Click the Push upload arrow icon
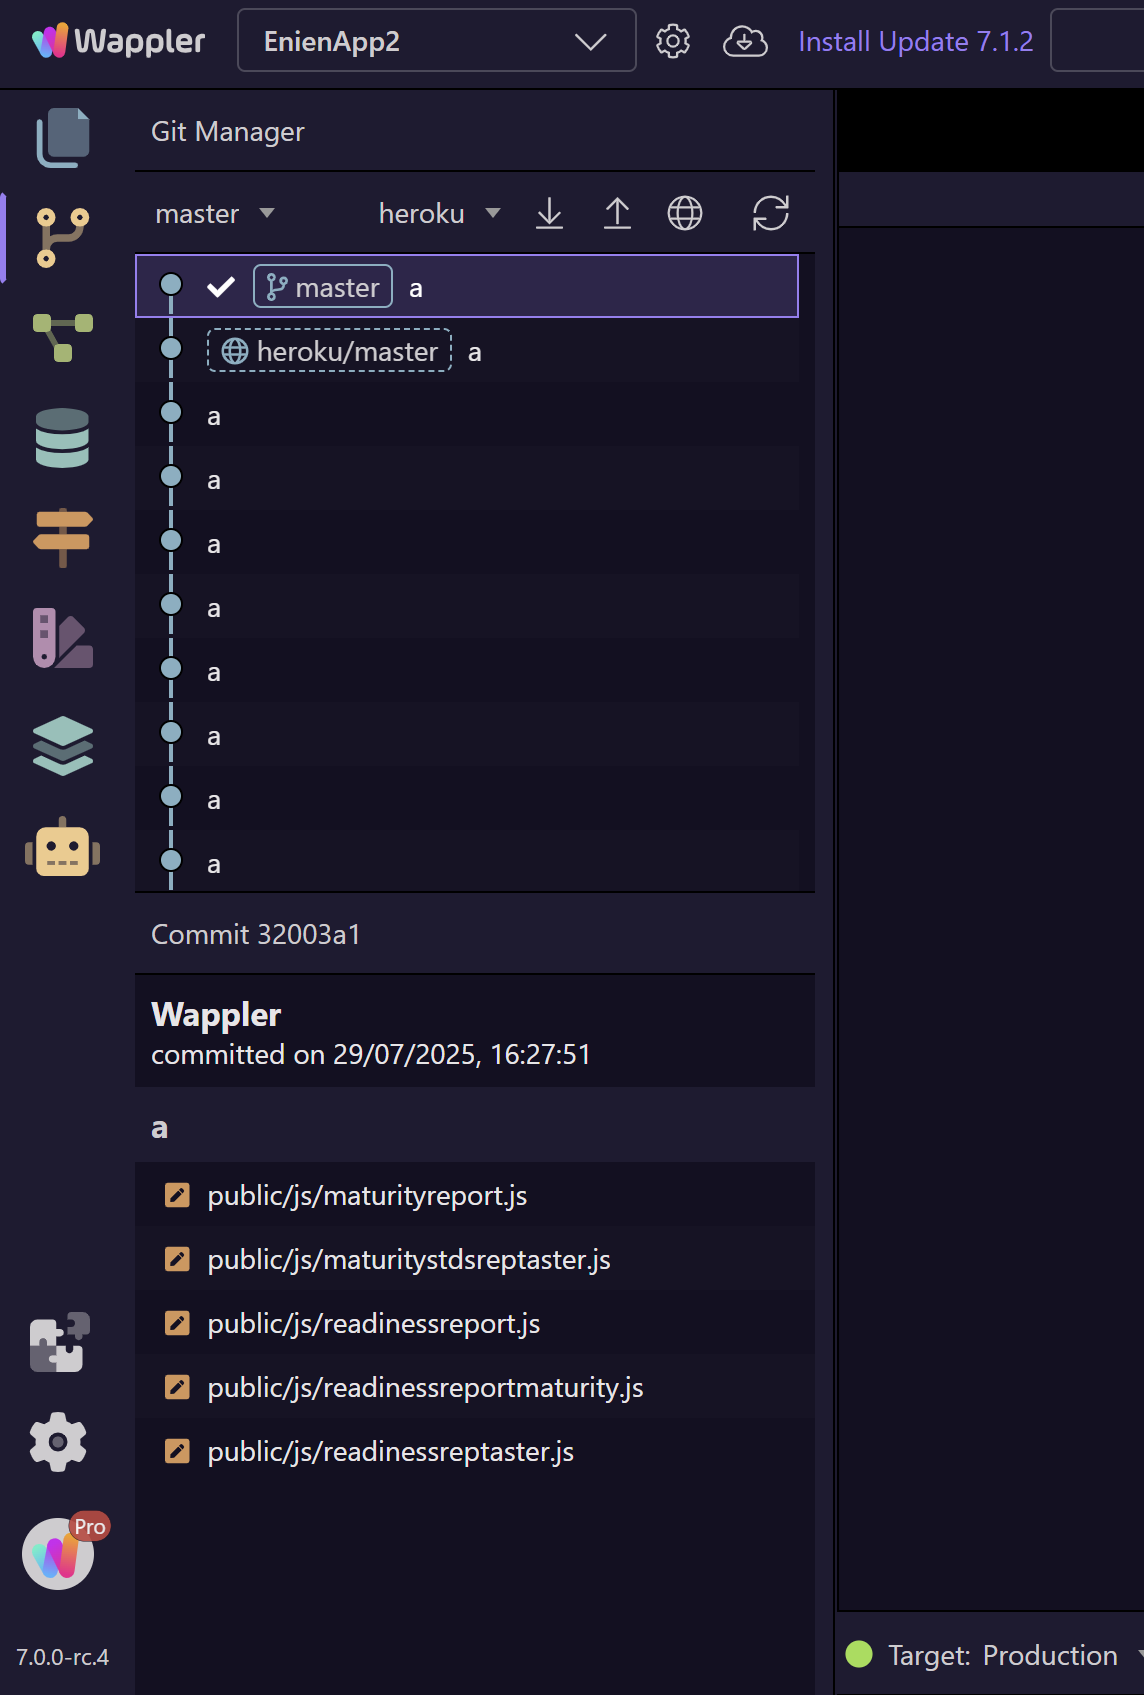Screen dimensions: 1144x1695 point(617,213)
